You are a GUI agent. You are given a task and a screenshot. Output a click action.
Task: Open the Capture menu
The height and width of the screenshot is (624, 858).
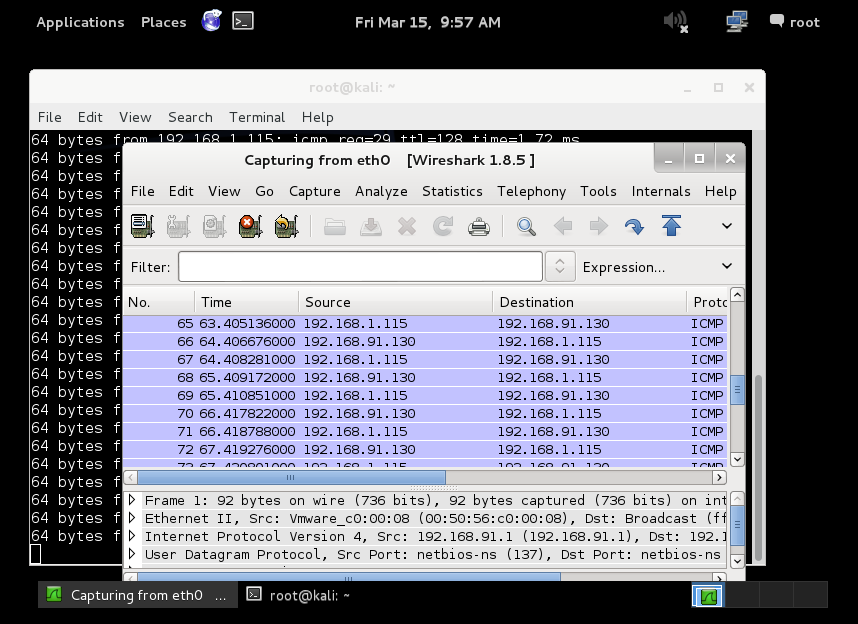[315, 191]
